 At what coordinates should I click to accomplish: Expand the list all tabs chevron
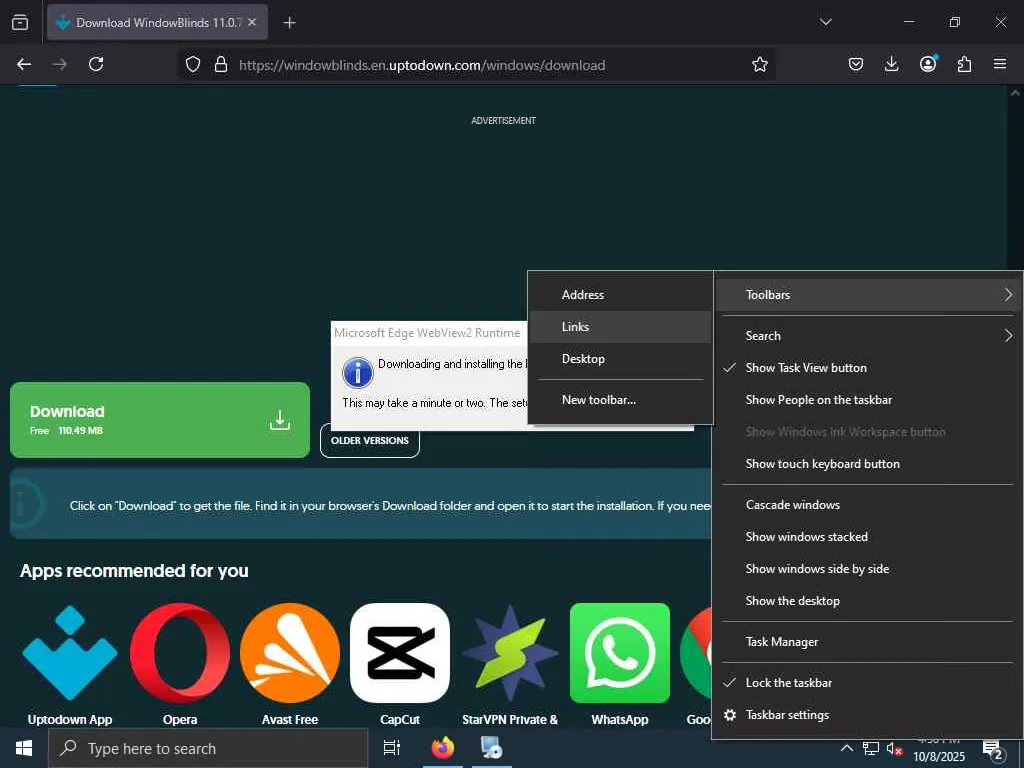825,22
